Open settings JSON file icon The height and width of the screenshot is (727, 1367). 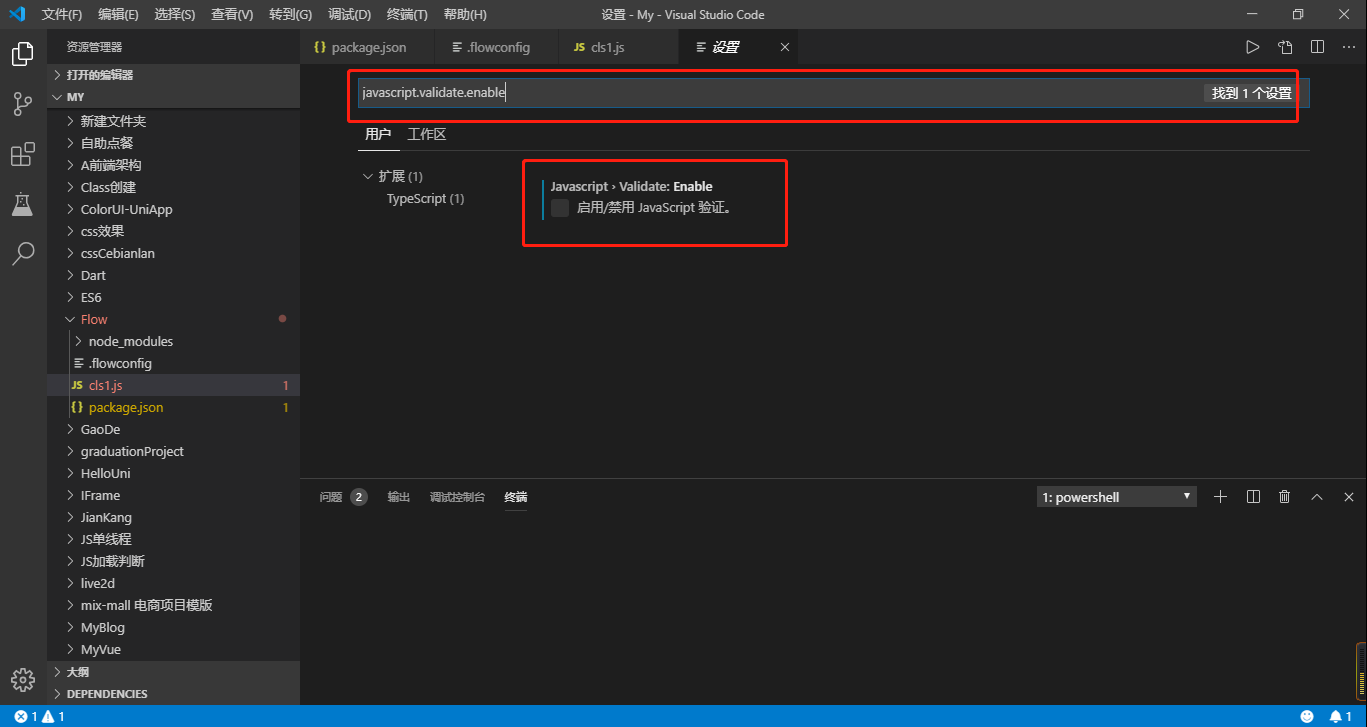tap(1285, 47)
